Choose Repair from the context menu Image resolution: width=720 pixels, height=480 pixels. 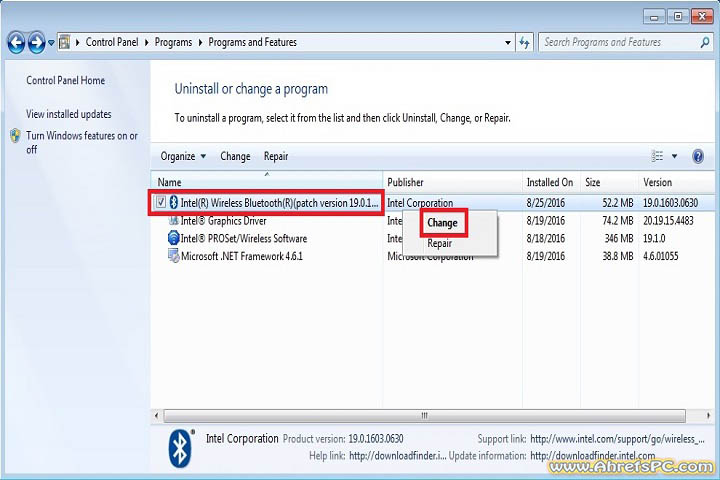439,243
